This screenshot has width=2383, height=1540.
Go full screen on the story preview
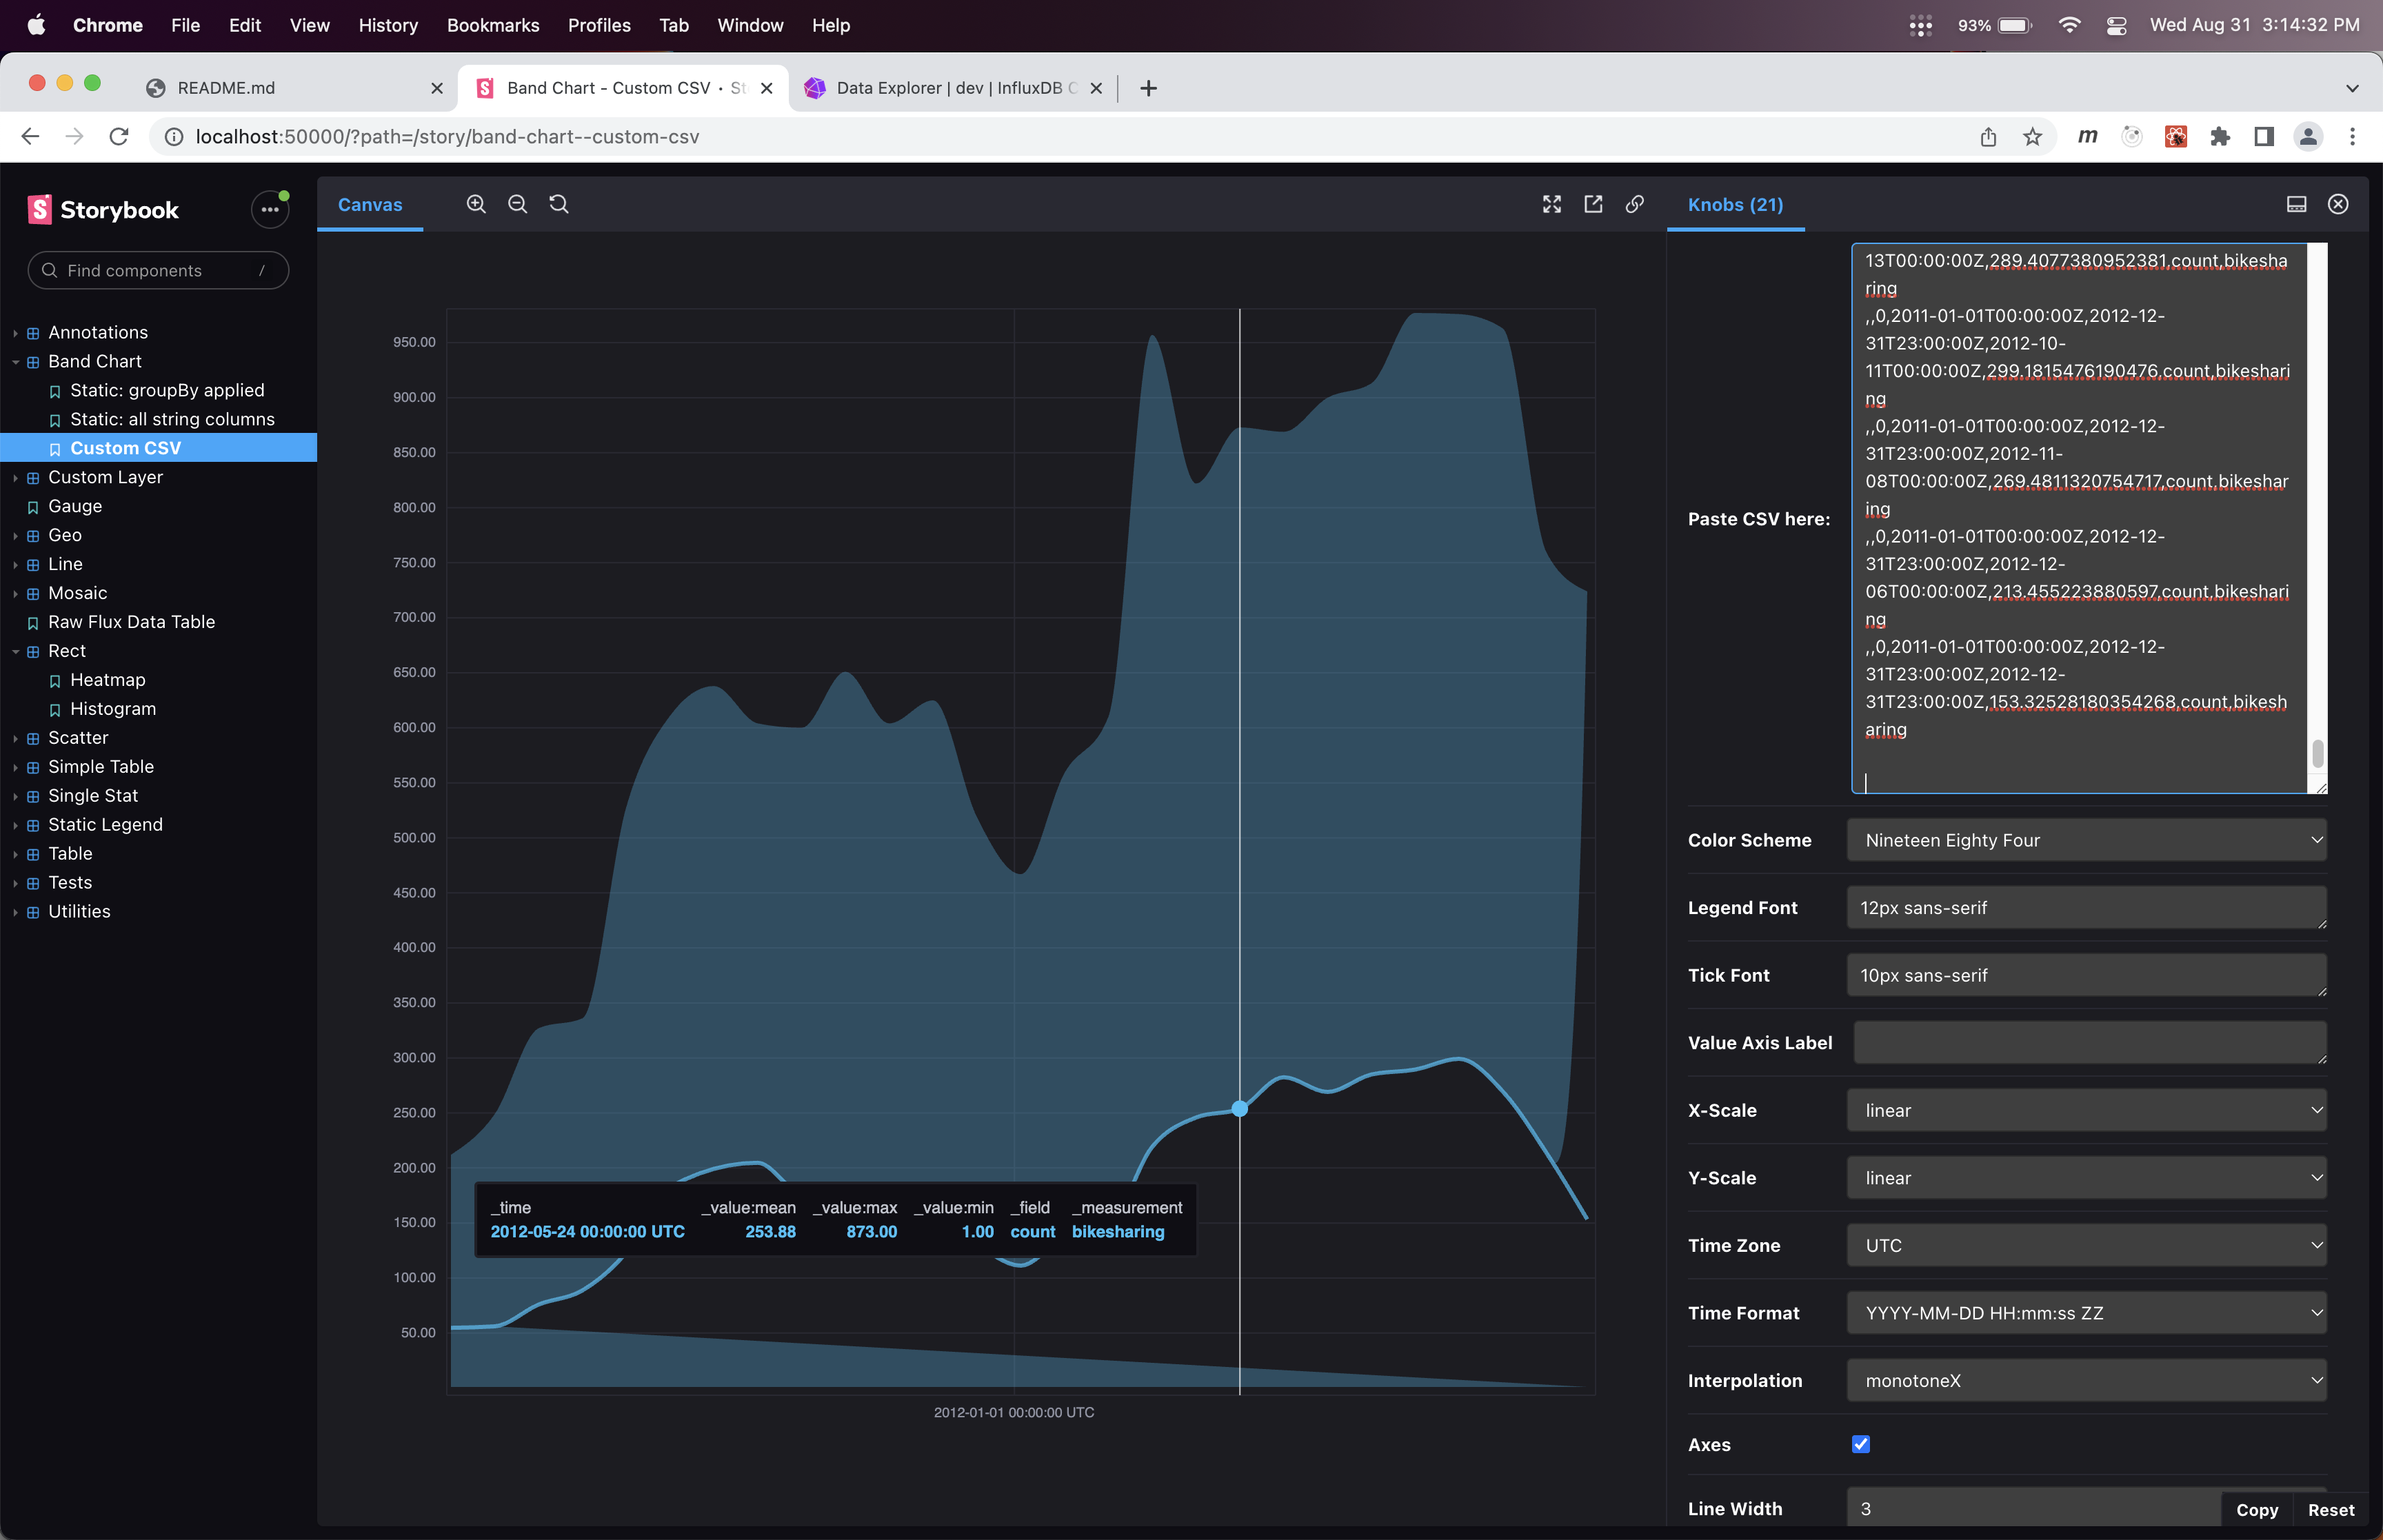pyautogui.click(x=1551, y=203)
